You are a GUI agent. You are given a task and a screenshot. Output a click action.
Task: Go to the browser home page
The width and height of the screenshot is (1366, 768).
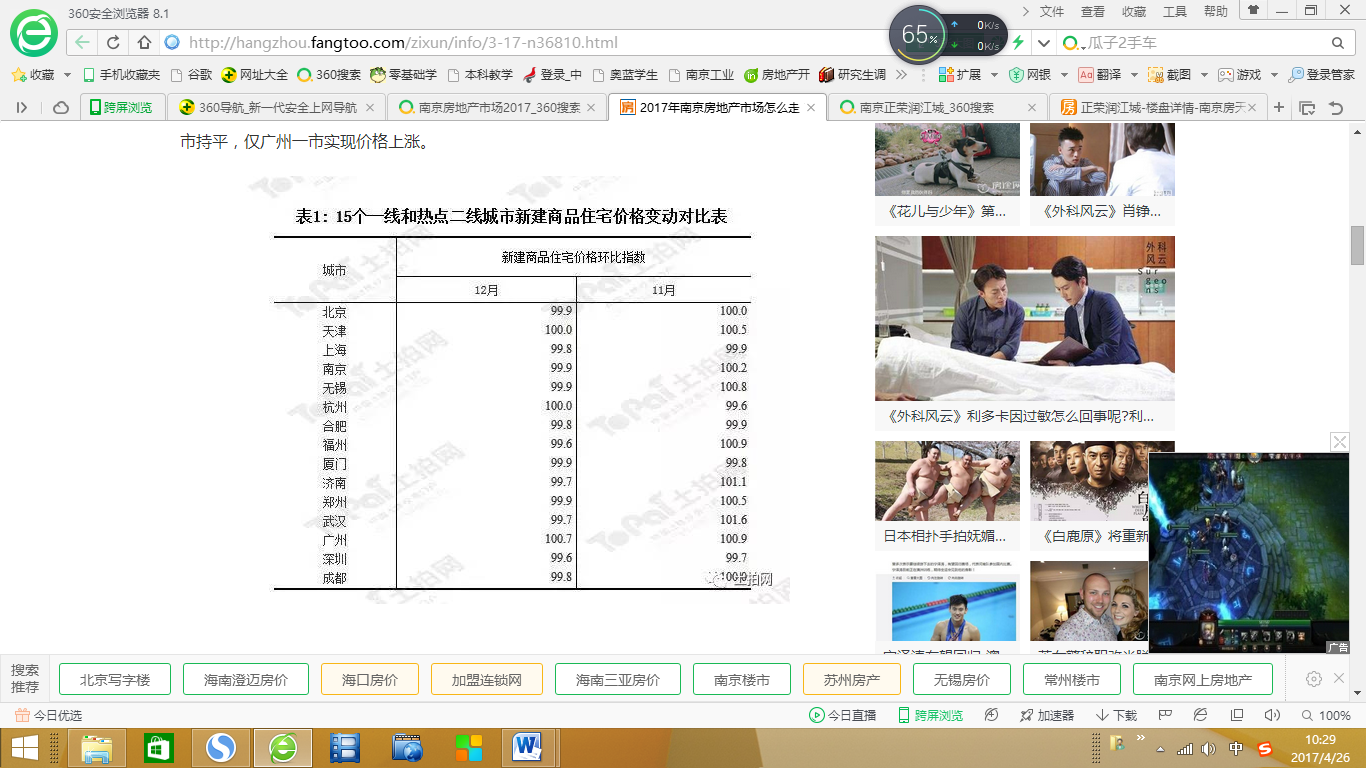(x=144, y=43)
